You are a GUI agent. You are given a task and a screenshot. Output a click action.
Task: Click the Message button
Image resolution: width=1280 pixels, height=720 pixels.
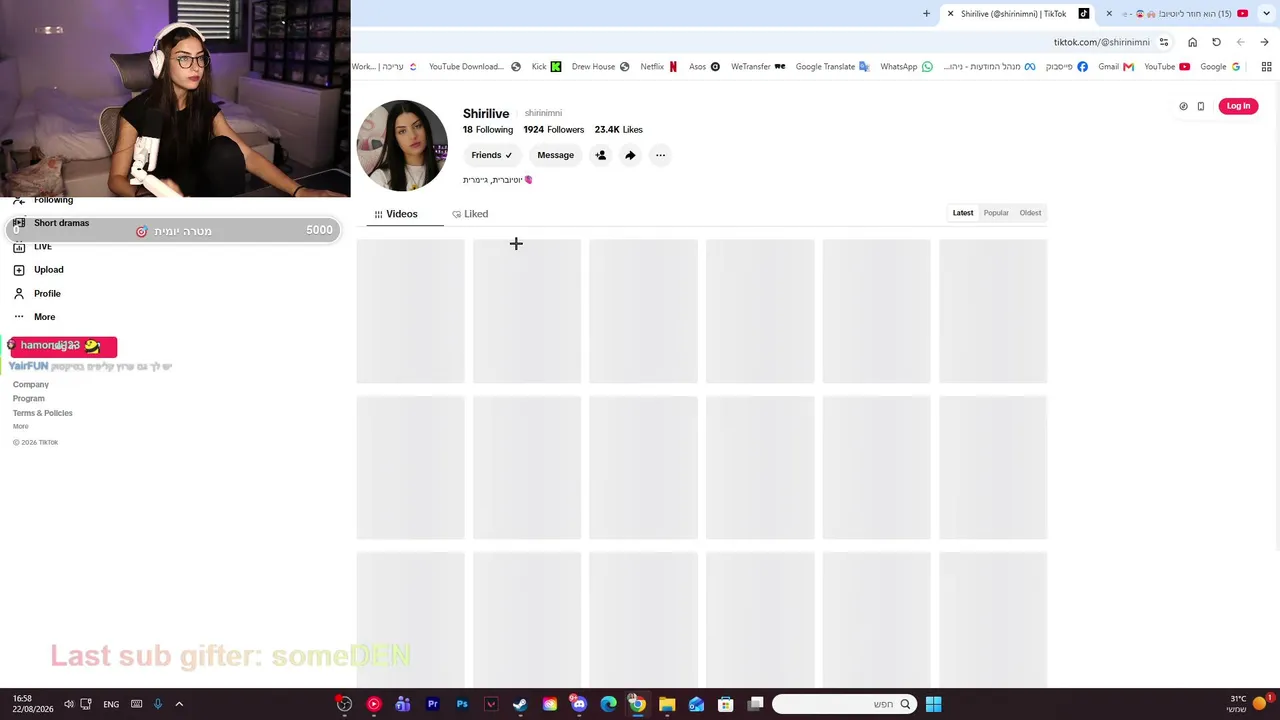[x=555, y=155]
